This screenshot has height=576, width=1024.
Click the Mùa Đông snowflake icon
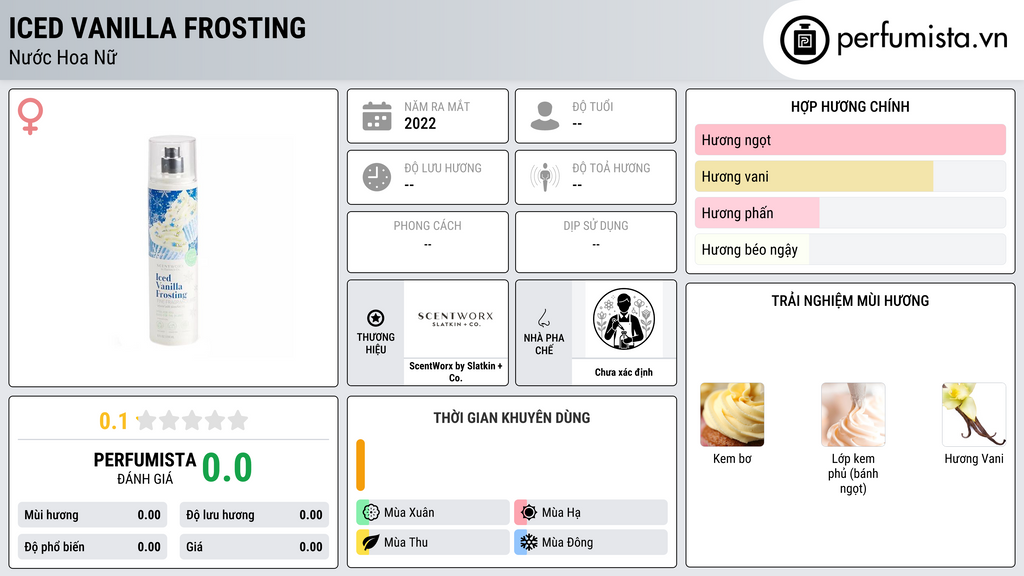[x=528, y=542]
